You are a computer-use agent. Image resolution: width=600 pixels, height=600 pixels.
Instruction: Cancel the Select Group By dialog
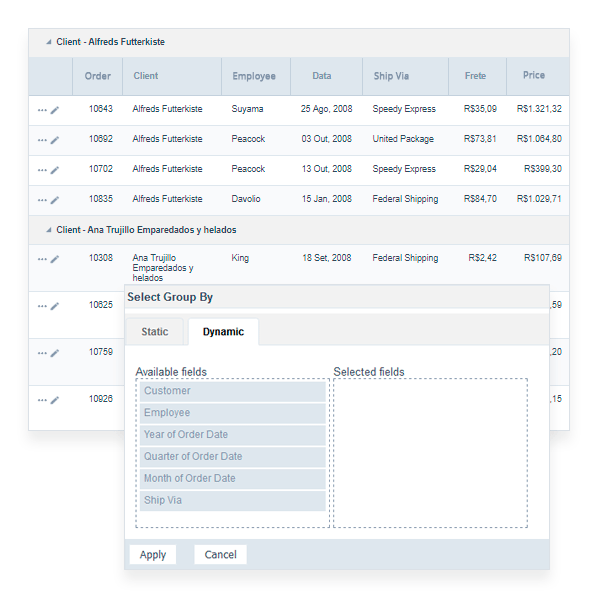(220, 555)
